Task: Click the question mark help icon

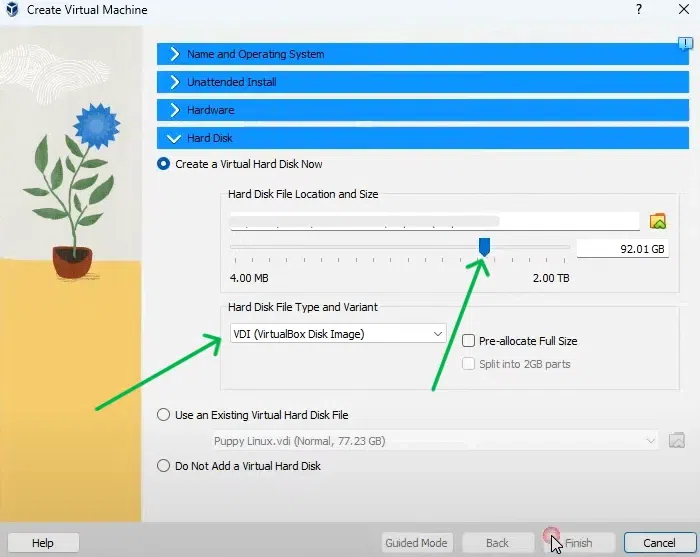Action: pyautogui.click(x=638, y=10)
